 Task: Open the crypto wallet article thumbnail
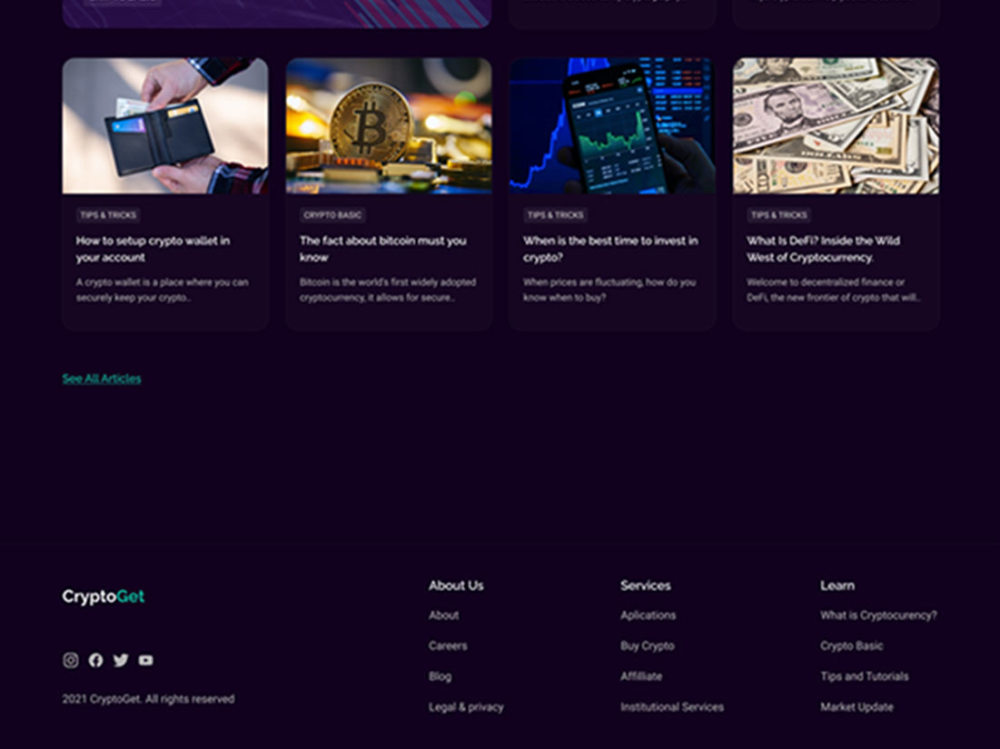165,126
